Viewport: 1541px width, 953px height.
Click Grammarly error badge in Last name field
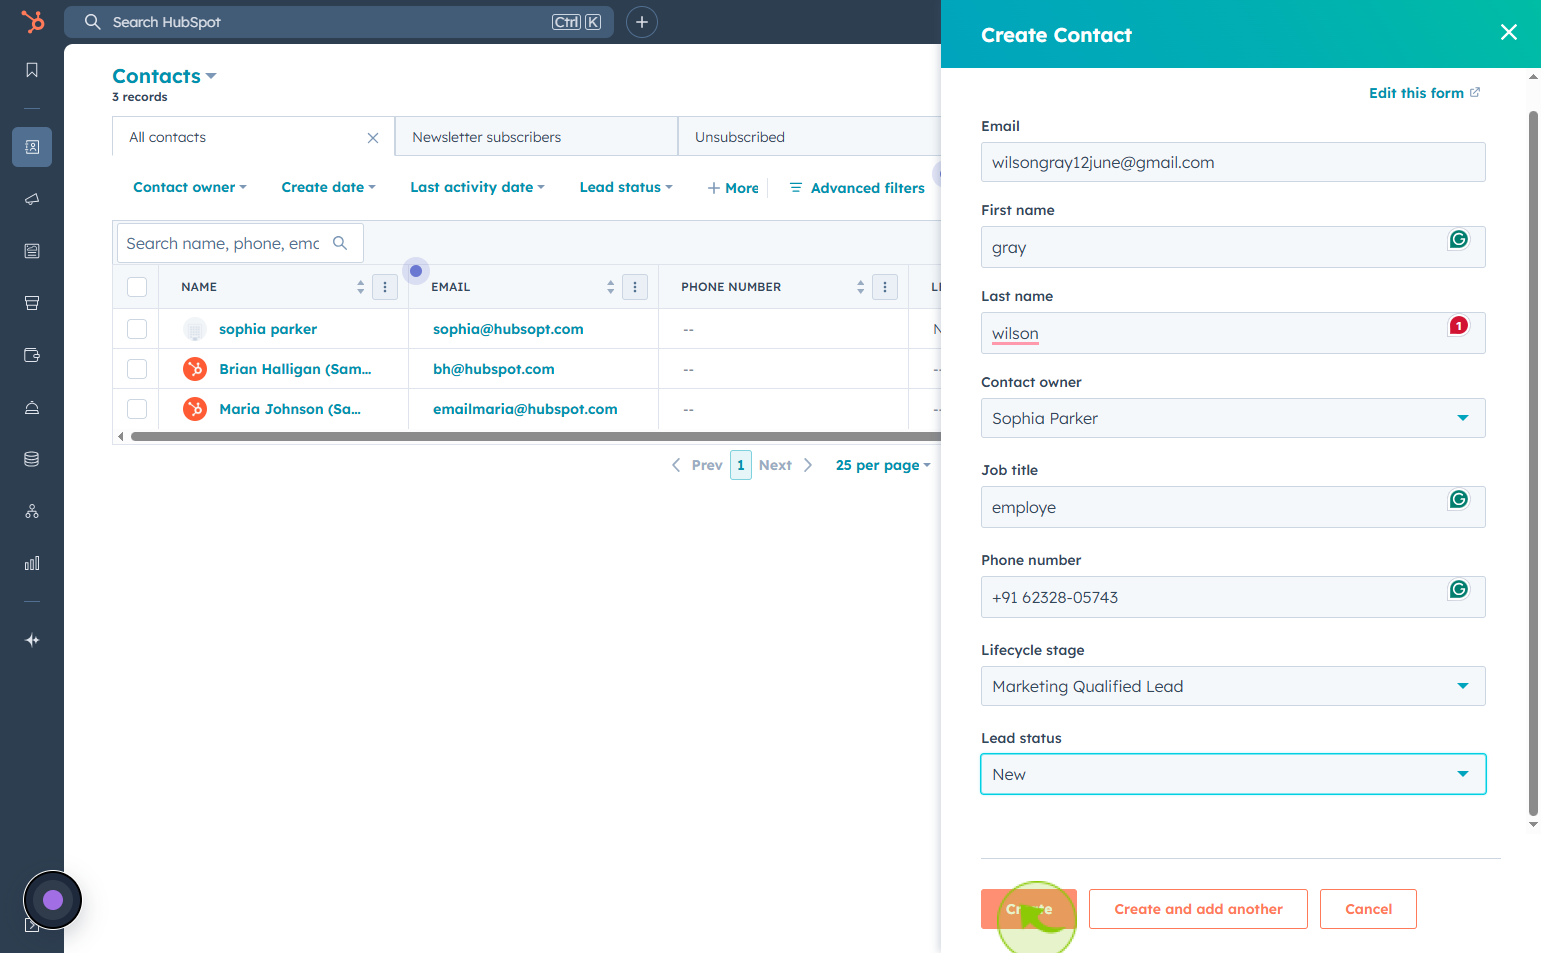pos(1459,325)
